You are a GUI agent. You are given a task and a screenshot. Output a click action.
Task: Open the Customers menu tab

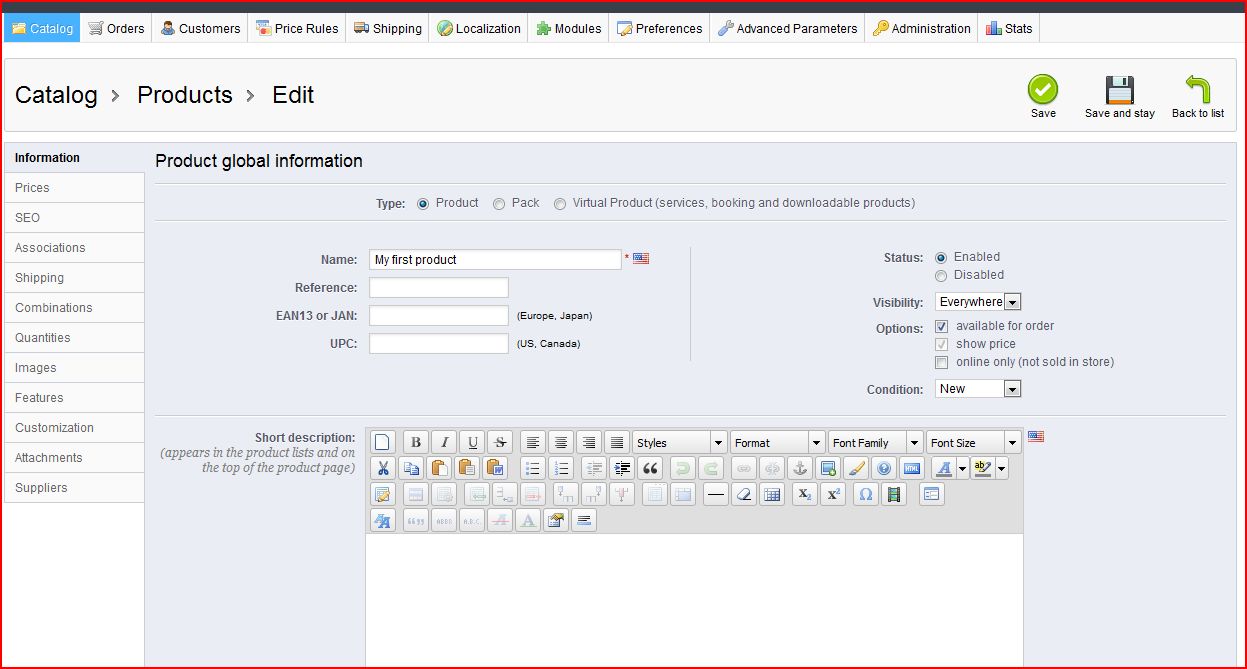pyautogui.click(x=200, y=28)
